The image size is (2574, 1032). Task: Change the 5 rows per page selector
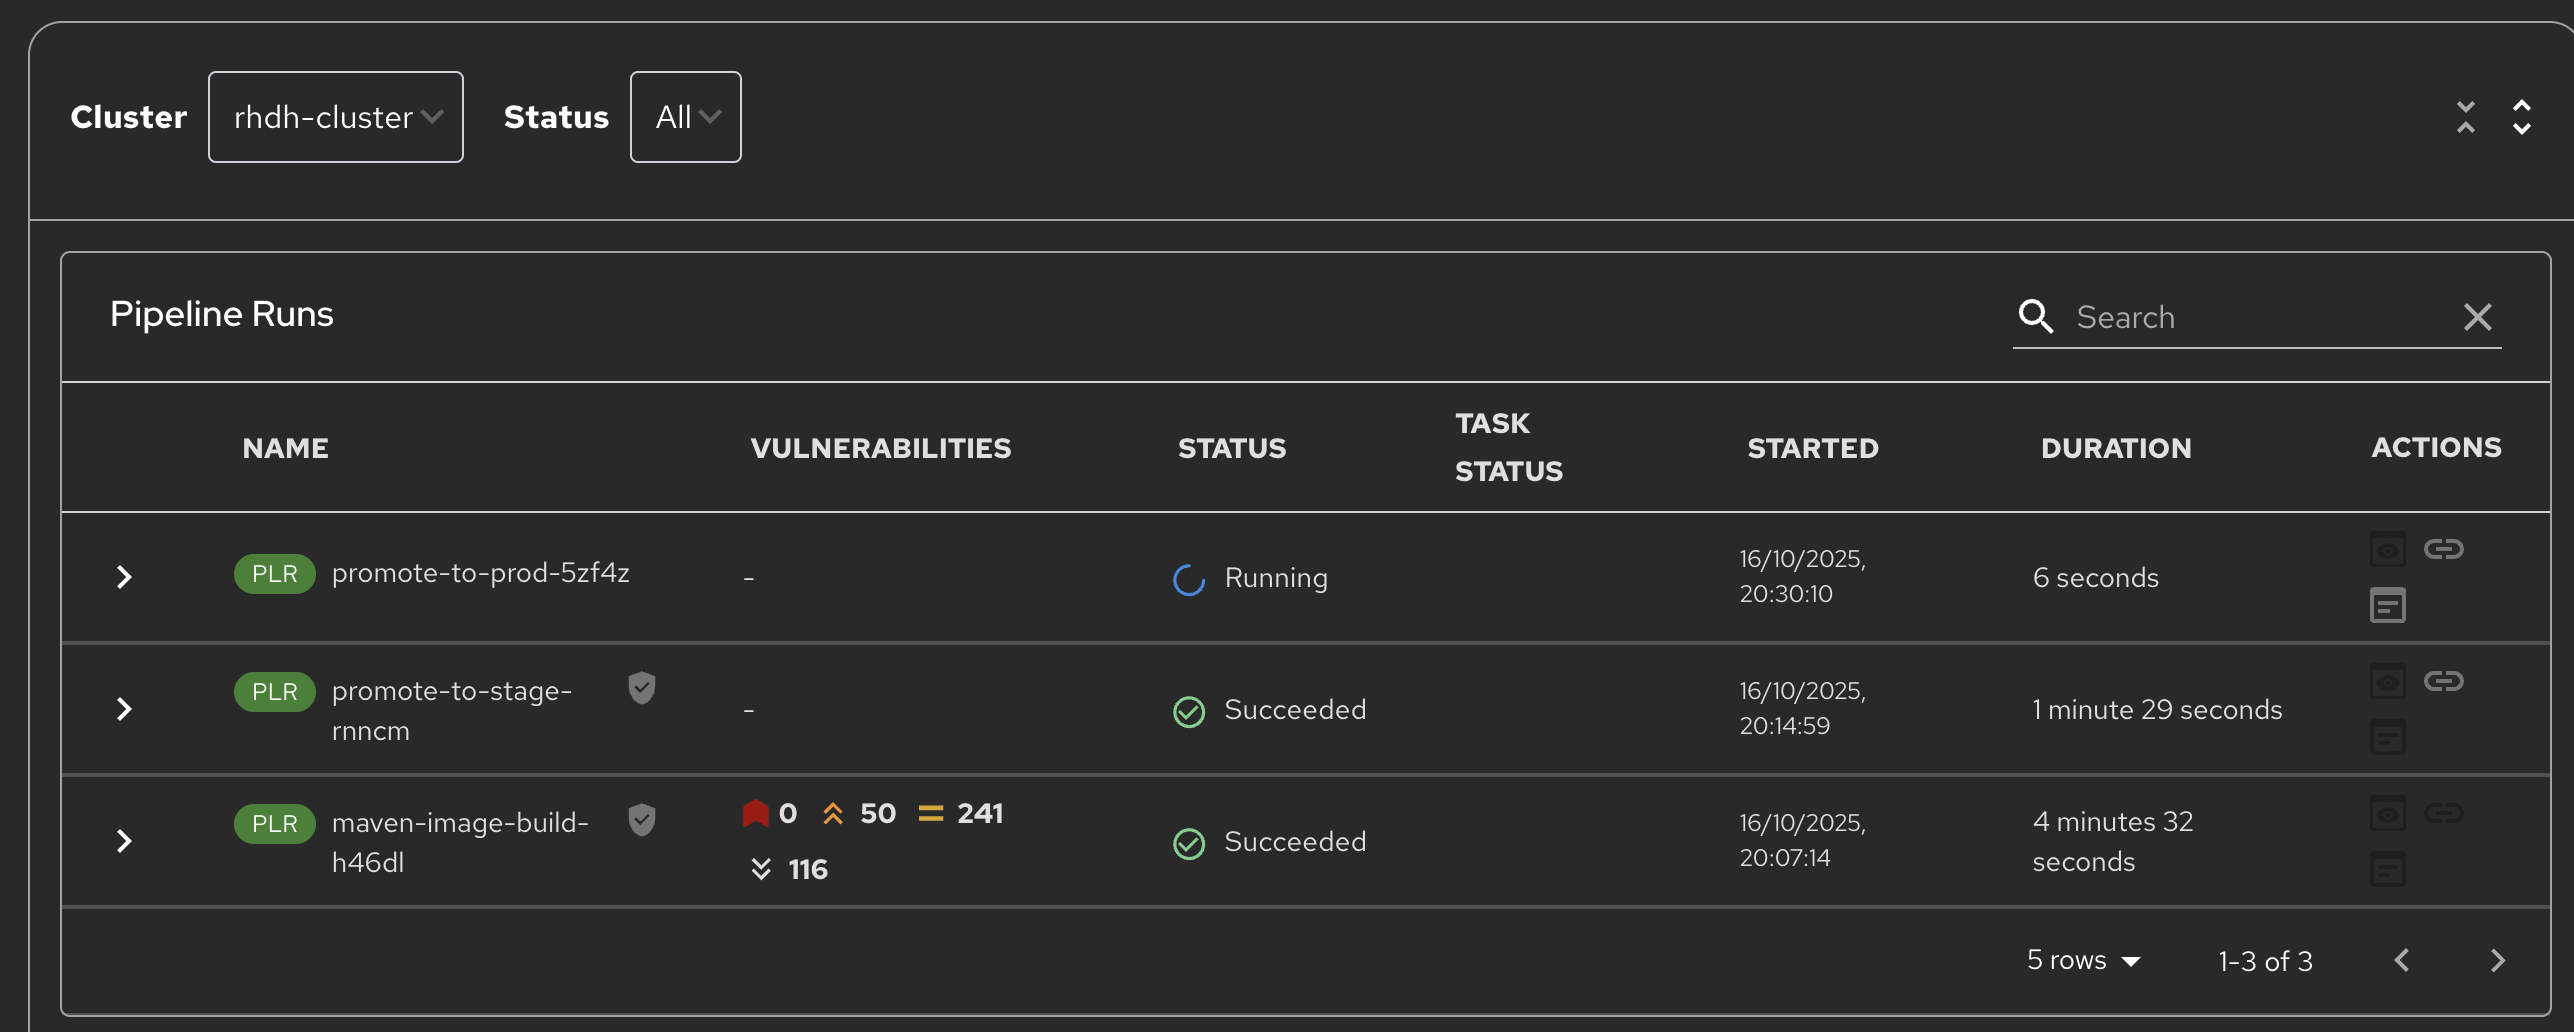click(x=2083, y=960)
